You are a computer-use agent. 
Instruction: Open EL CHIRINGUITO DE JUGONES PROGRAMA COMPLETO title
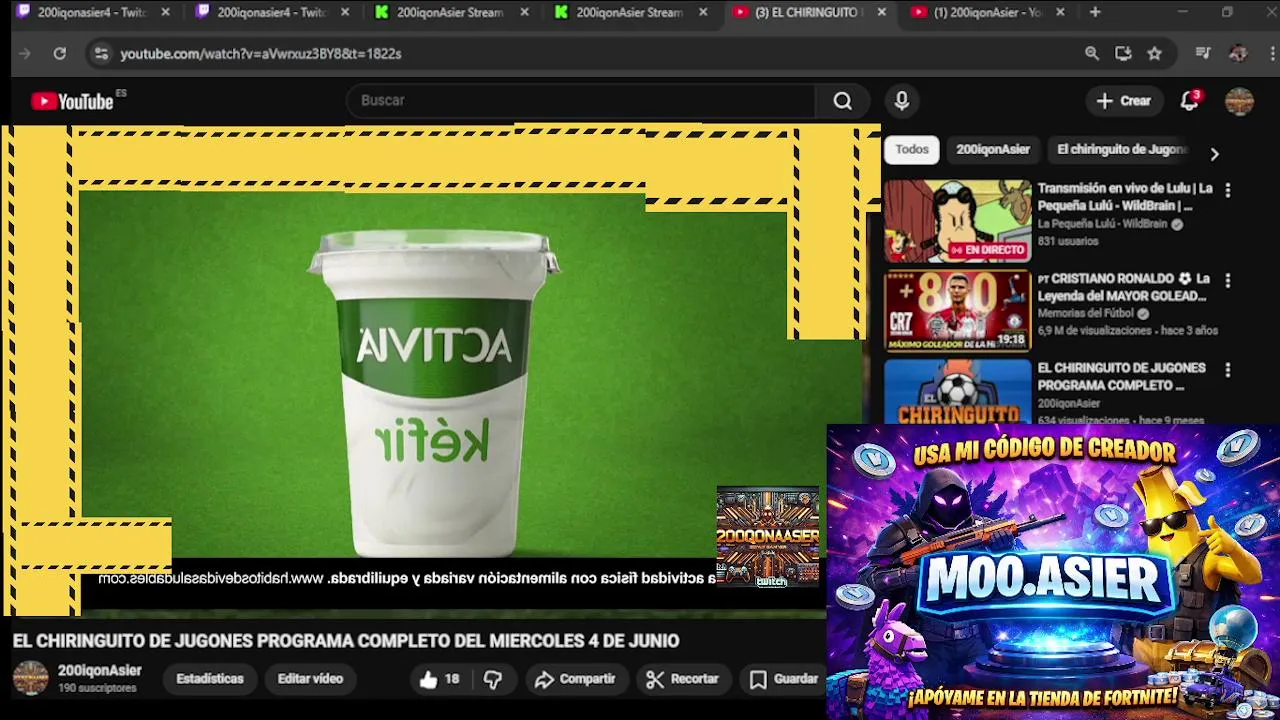tap(1121, 376)
